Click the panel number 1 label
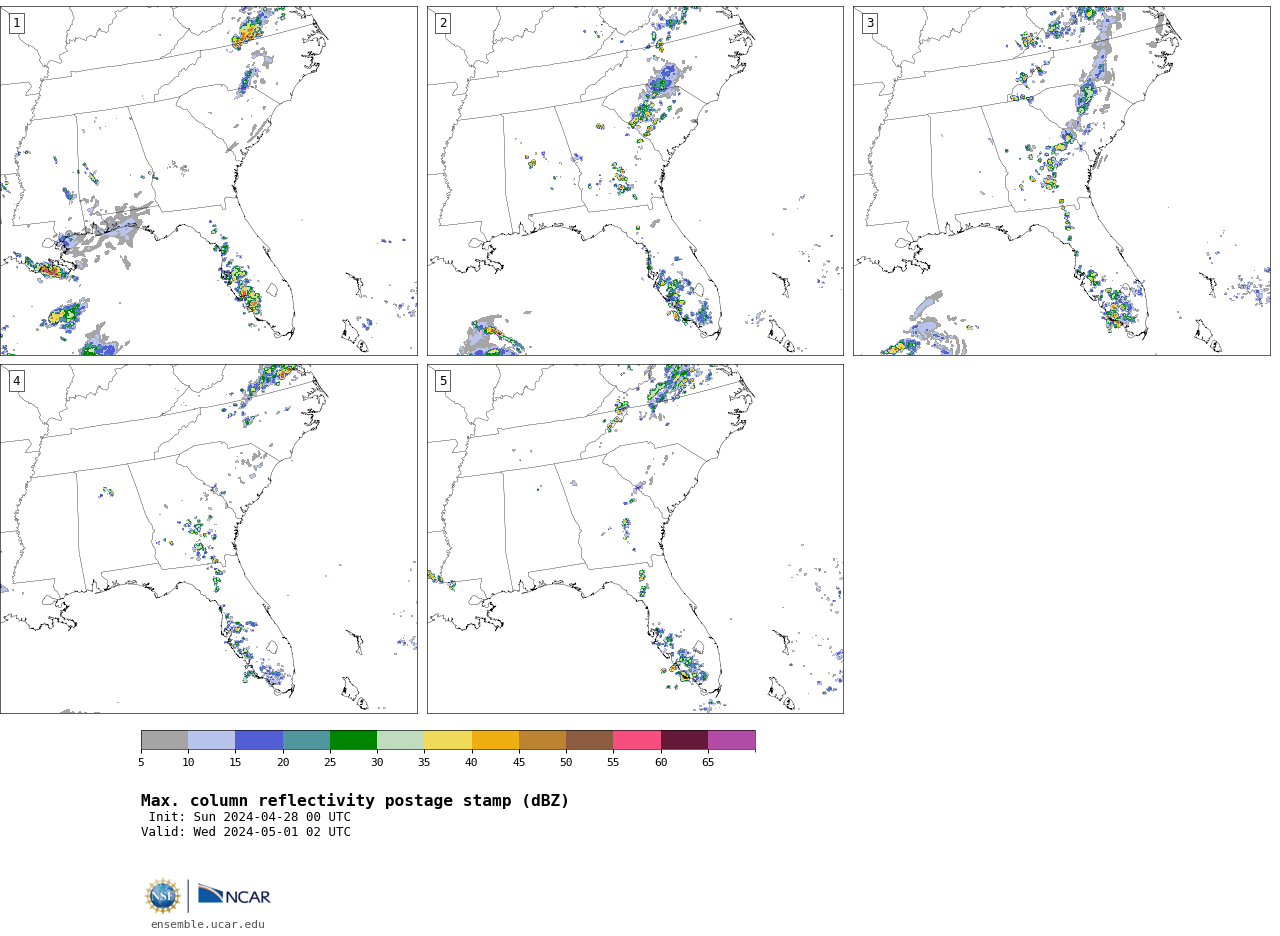1280x936 pixels. tap(16, 23)
